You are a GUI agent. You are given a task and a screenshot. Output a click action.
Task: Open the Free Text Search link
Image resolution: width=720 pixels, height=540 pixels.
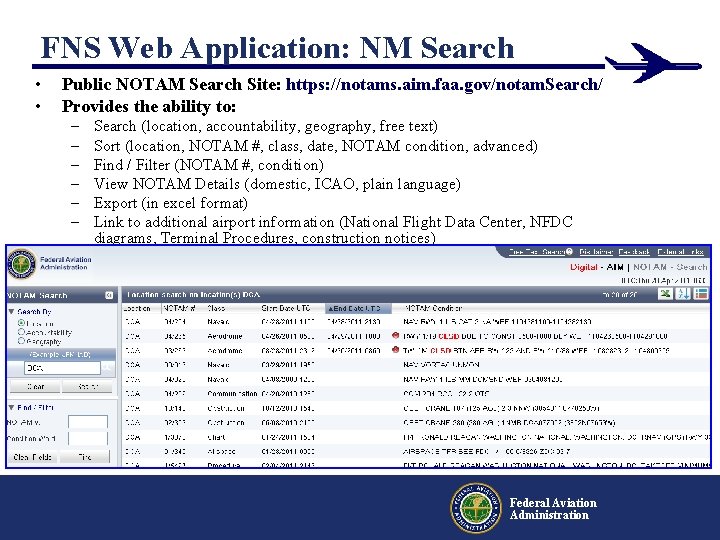(x=537, y=252)
